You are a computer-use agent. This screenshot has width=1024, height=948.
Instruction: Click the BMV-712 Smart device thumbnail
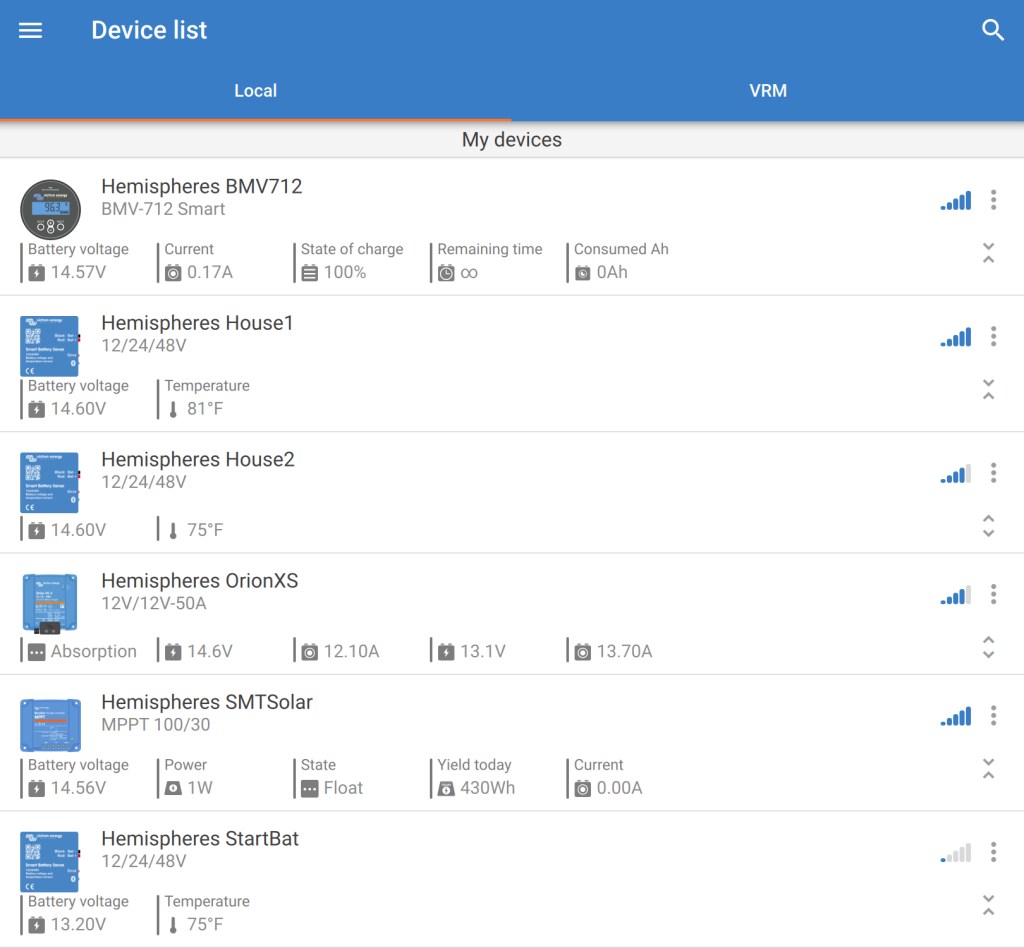50,208
